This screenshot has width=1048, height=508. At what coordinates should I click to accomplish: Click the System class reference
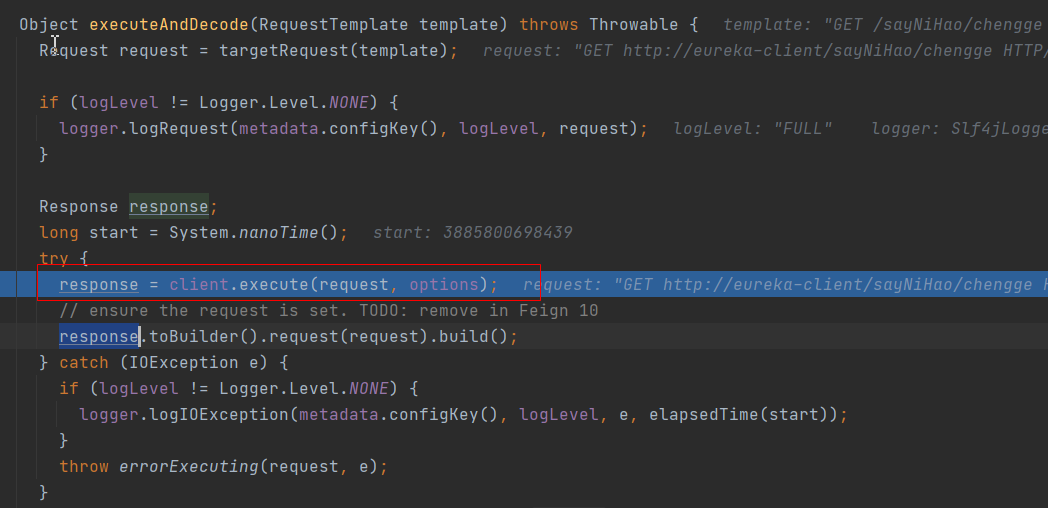[199, 233]
